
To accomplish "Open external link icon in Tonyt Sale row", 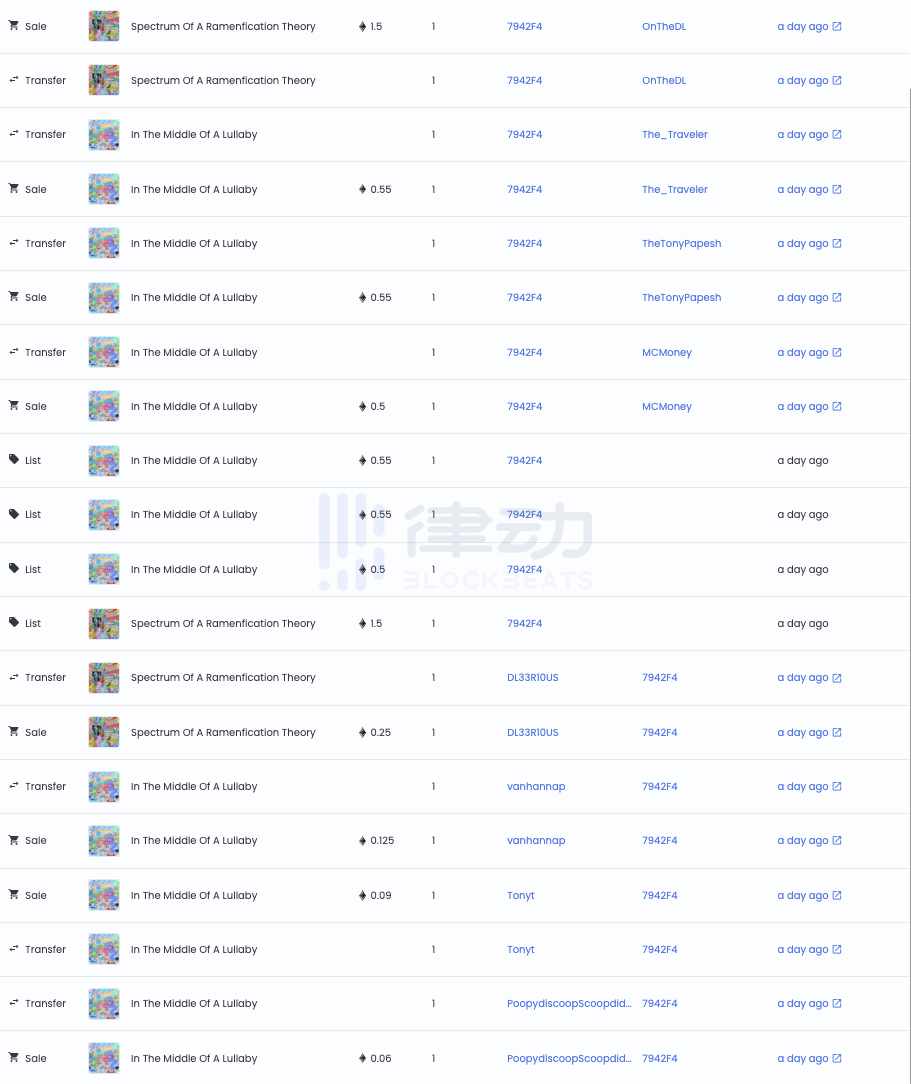I will click(837, 895).
